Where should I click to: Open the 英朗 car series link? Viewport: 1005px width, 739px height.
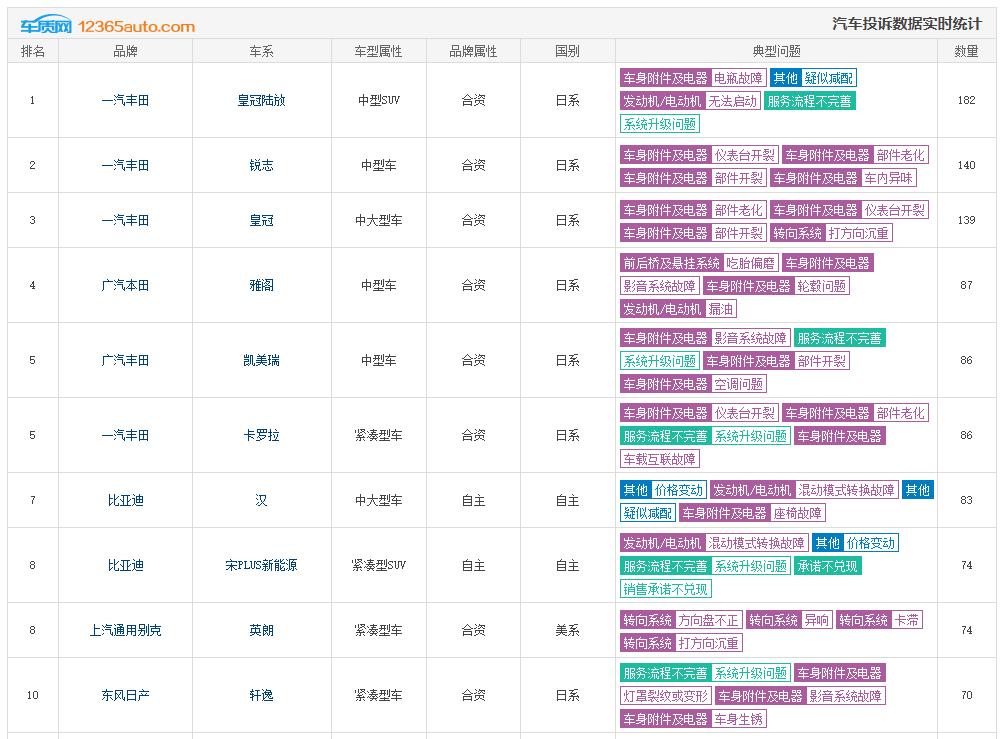coord(262,631)
